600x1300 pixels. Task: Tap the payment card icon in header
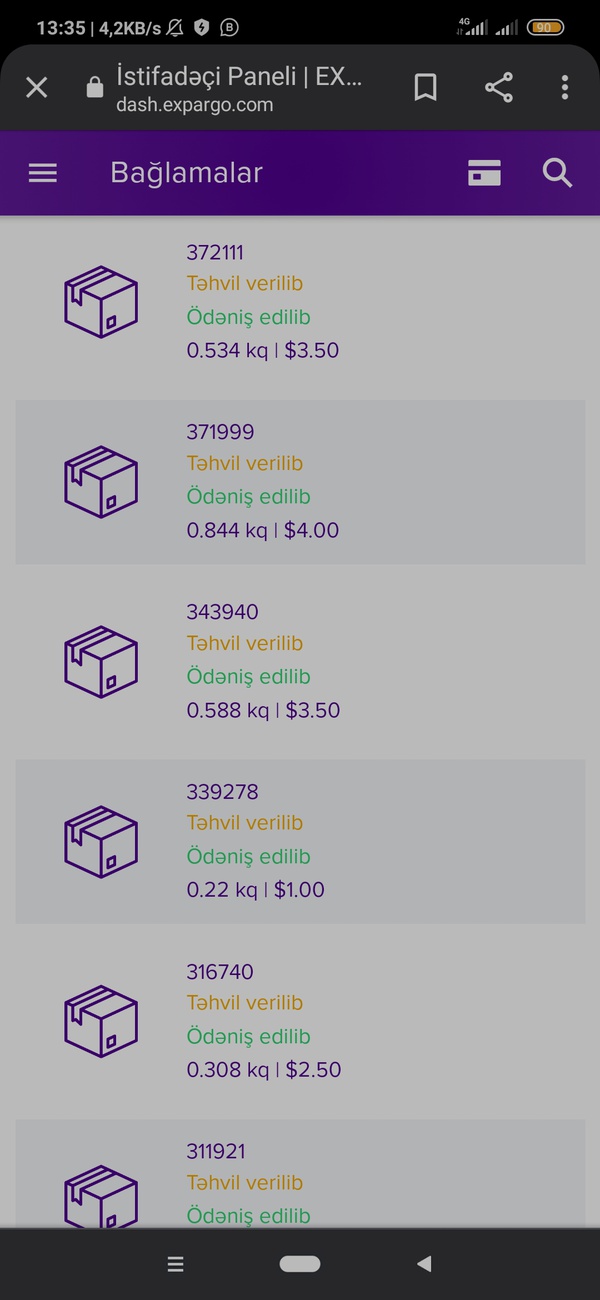485,173
